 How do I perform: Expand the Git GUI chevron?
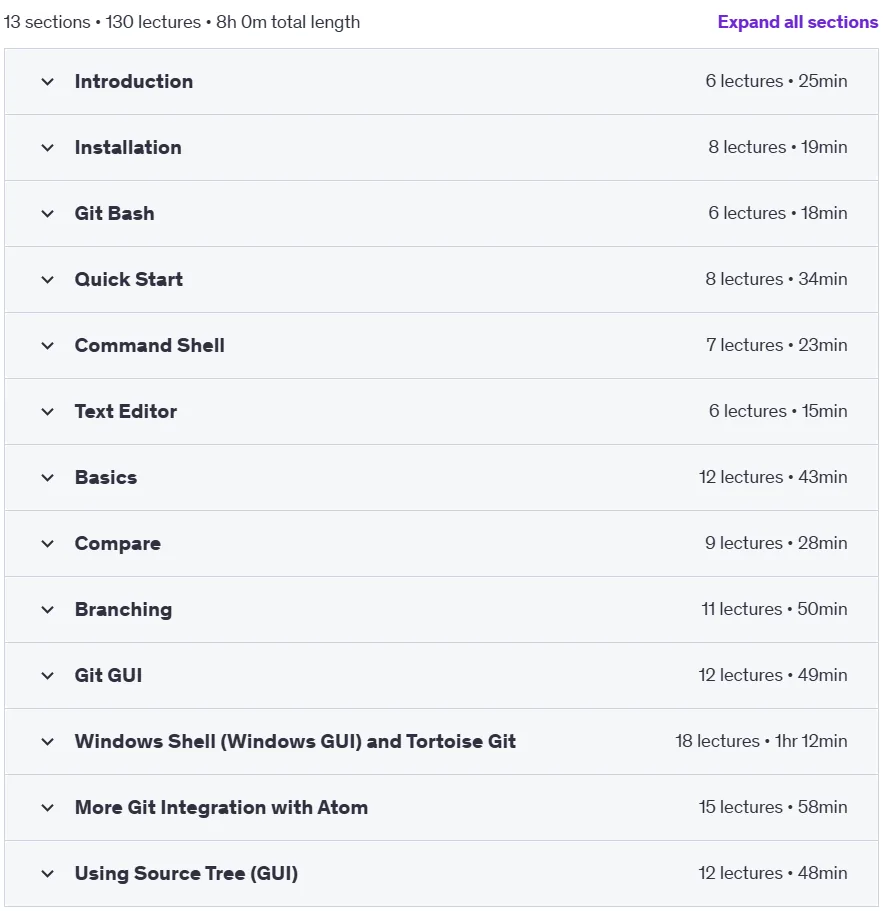[48, 676]
